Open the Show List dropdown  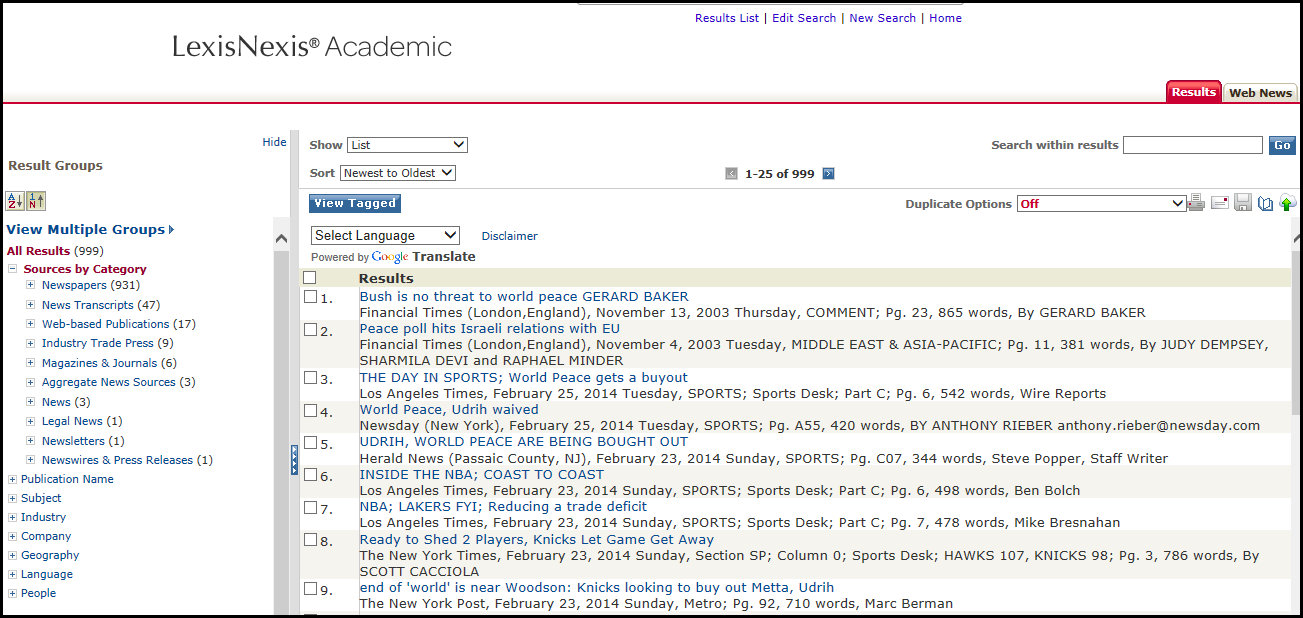click(x=407, y=145)
